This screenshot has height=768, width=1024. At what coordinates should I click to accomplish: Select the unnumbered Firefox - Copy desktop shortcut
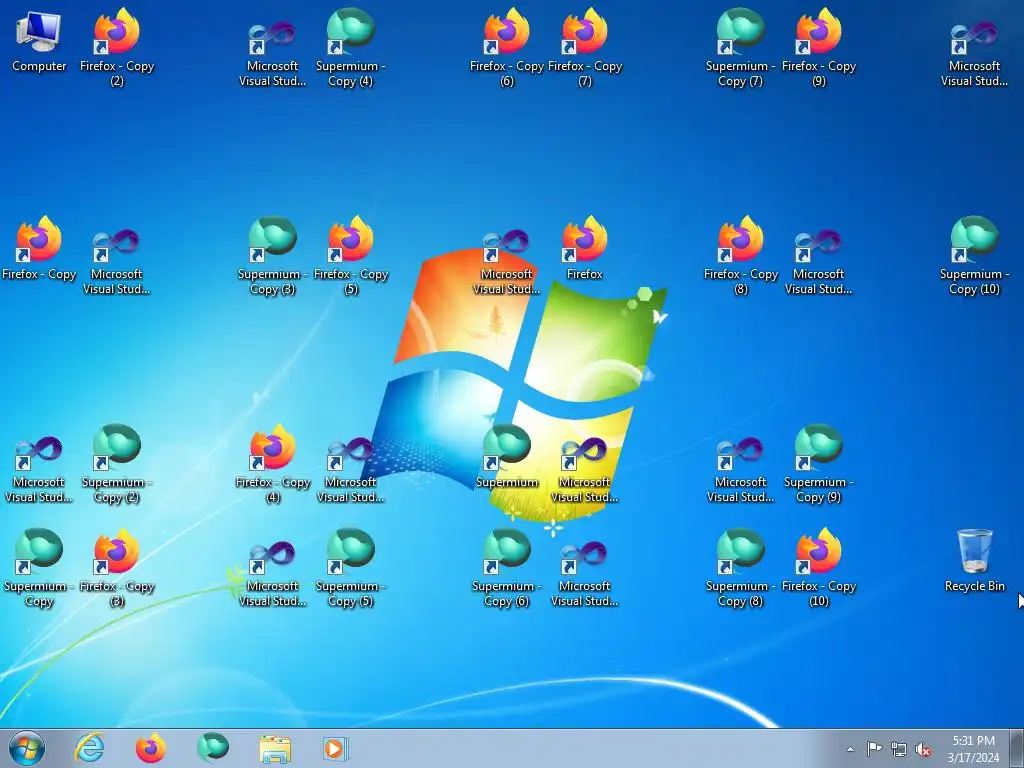tap(39, 249)
